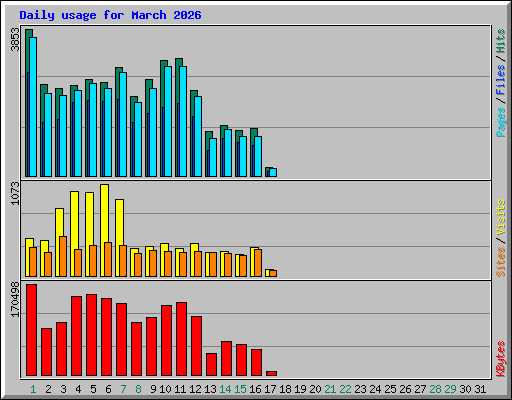Click day 26 on the x-axis
Screen dimensions: 512x400
pos(405,389)
